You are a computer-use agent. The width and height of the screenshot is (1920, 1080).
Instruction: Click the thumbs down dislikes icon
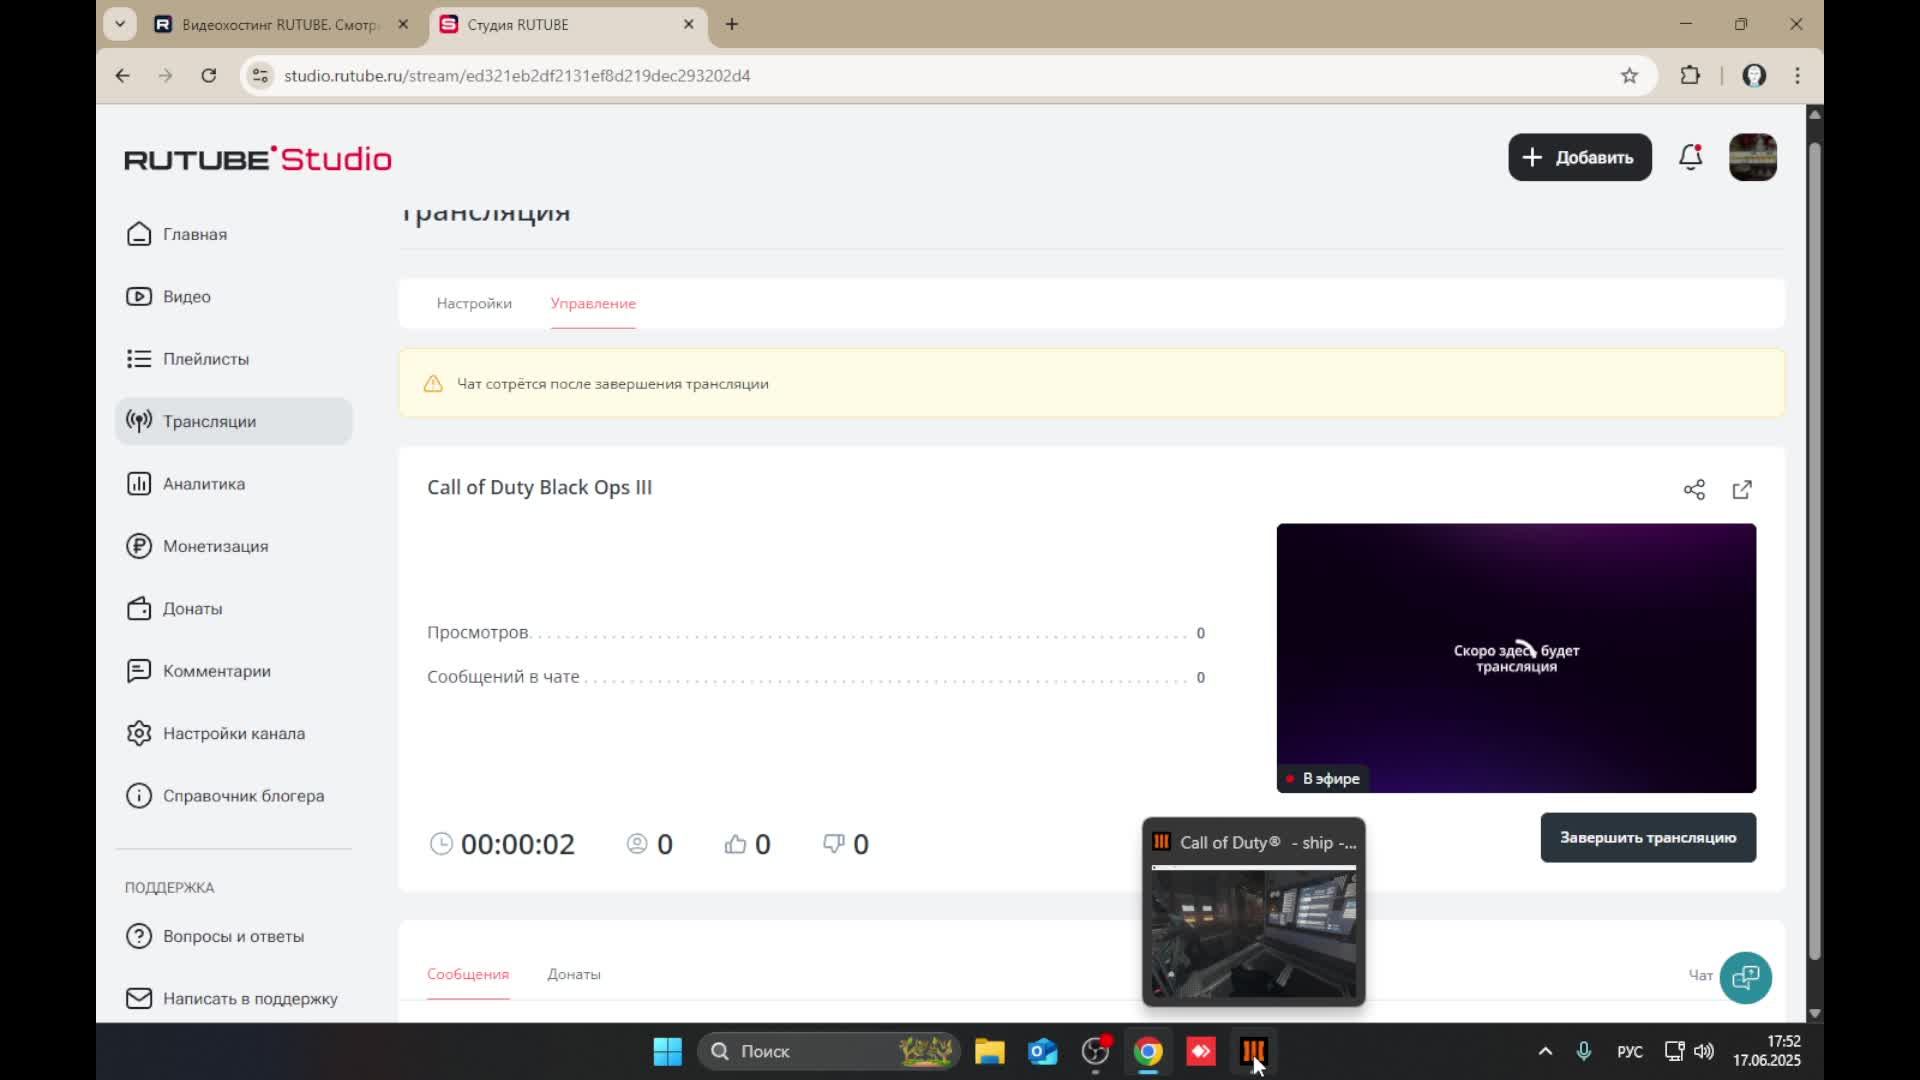(x=833, y=844)
